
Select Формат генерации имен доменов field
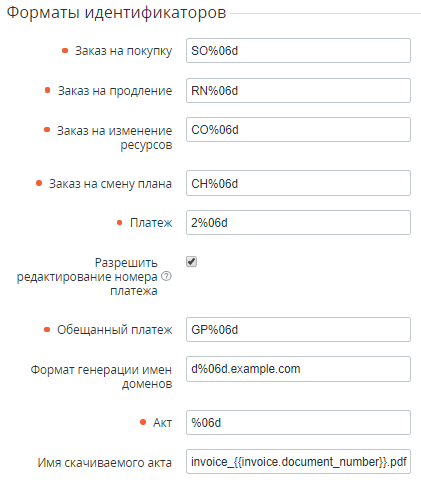(298, 369)
